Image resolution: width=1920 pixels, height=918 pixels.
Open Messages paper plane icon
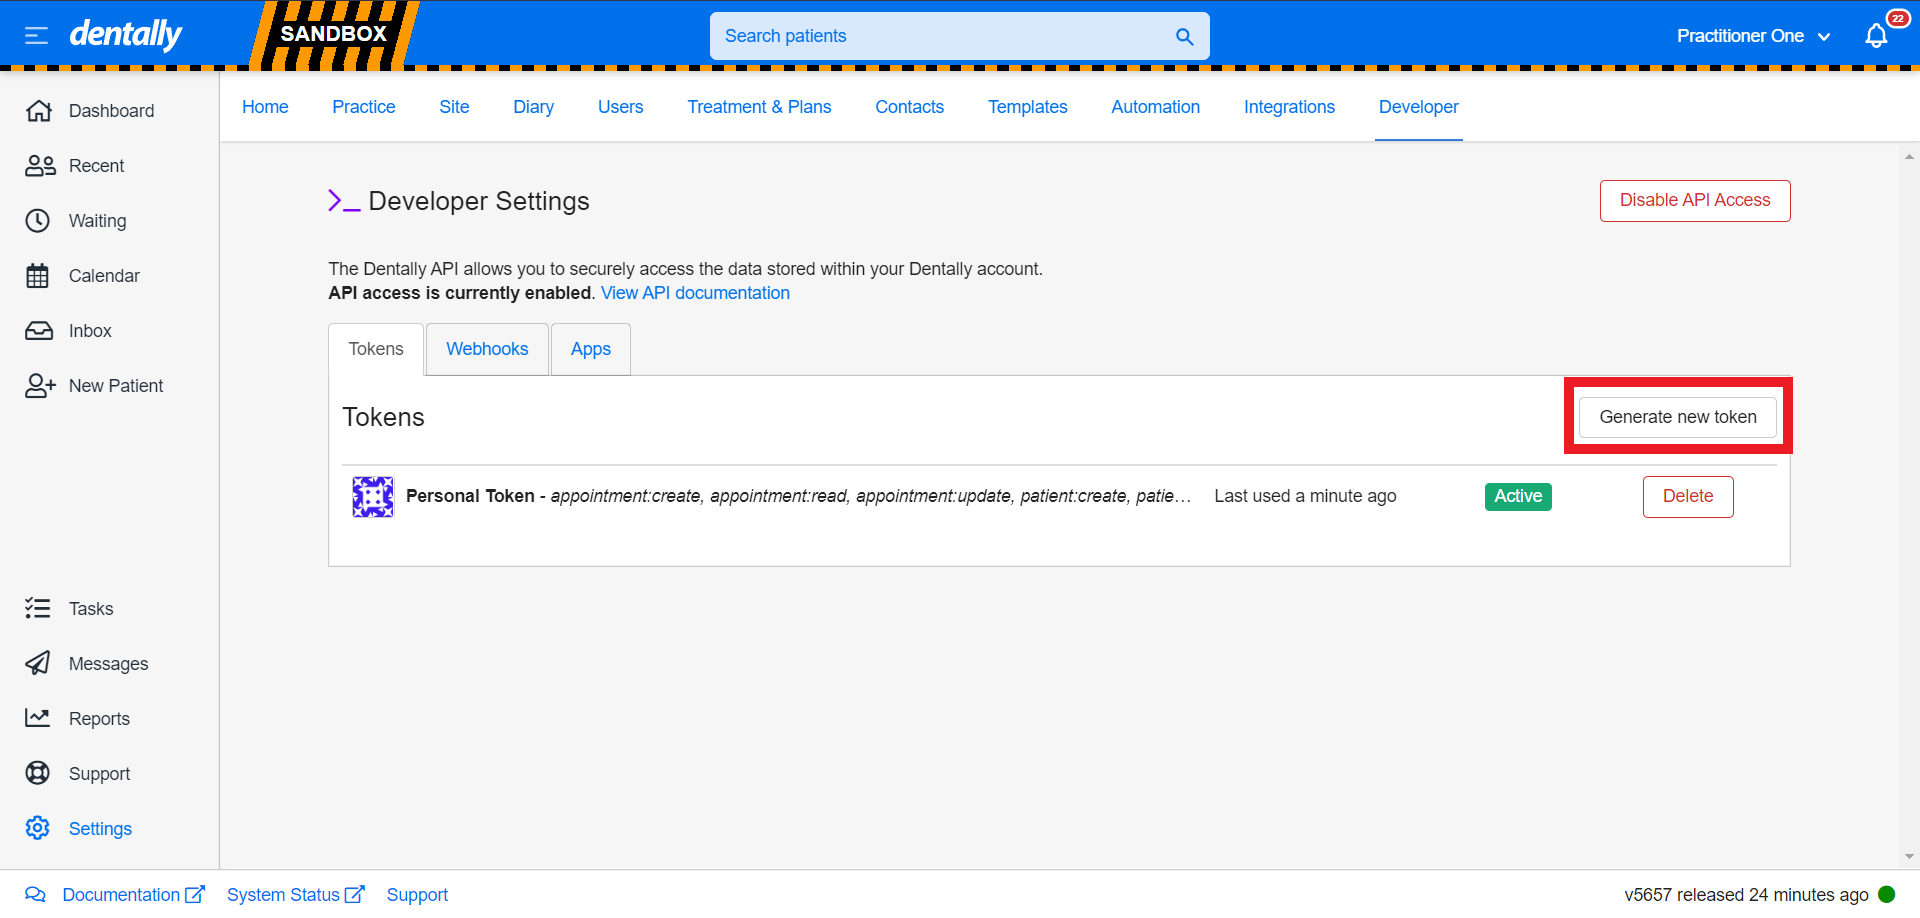pyautogui.click(x=38, y=664)
